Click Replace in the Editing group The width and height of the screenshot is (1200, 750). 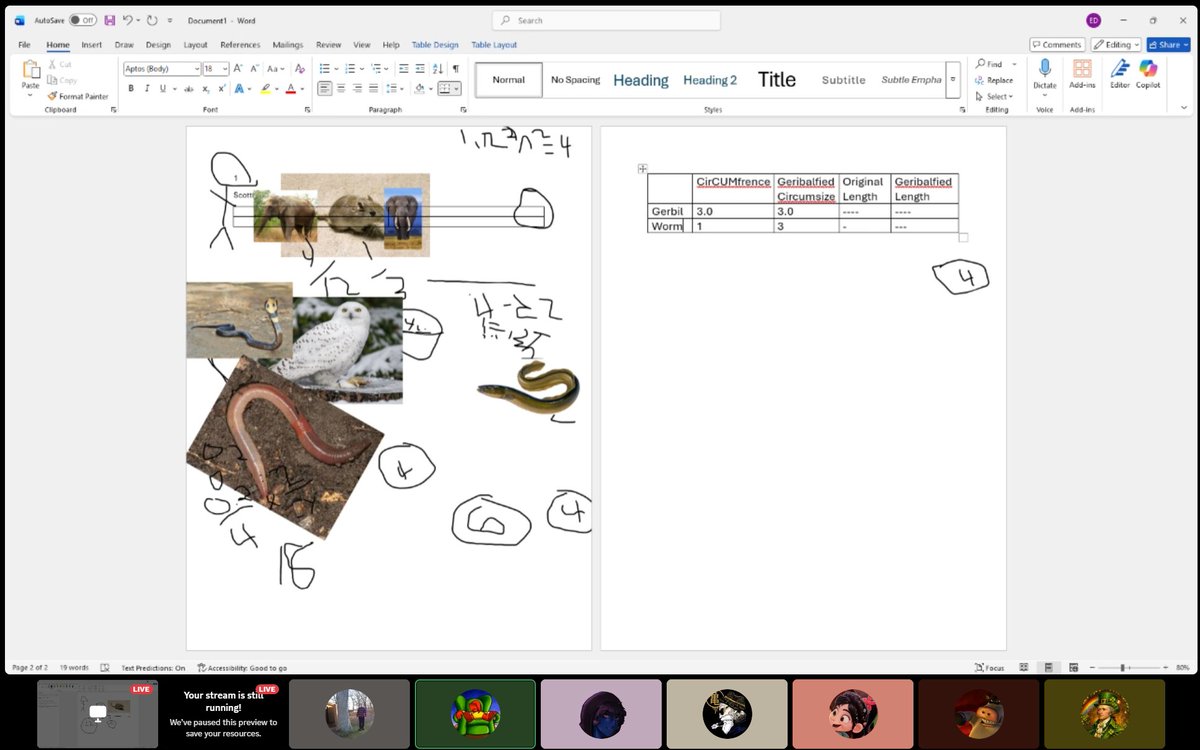coord(993,80)
